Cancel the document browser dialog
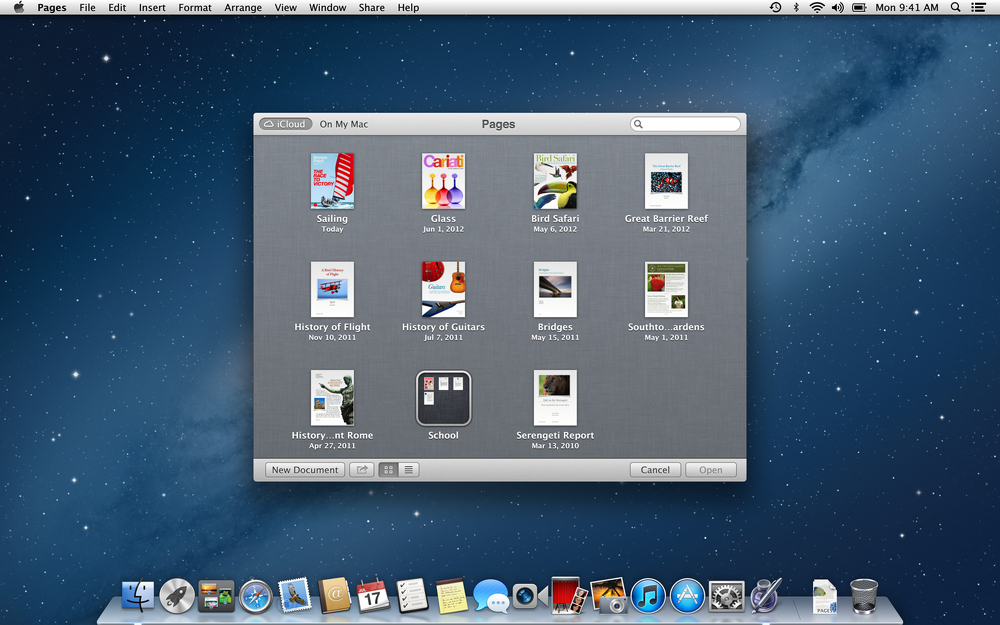The height and width of the screenshot is (625, 1000). 655,470
